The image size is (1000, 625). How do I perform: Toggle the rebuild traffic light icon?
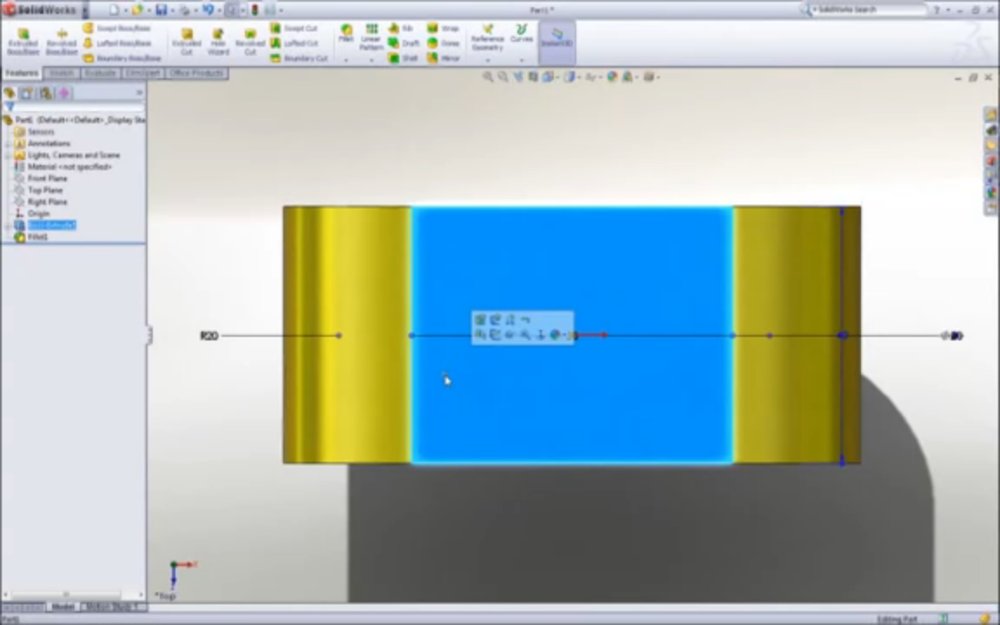254,10
